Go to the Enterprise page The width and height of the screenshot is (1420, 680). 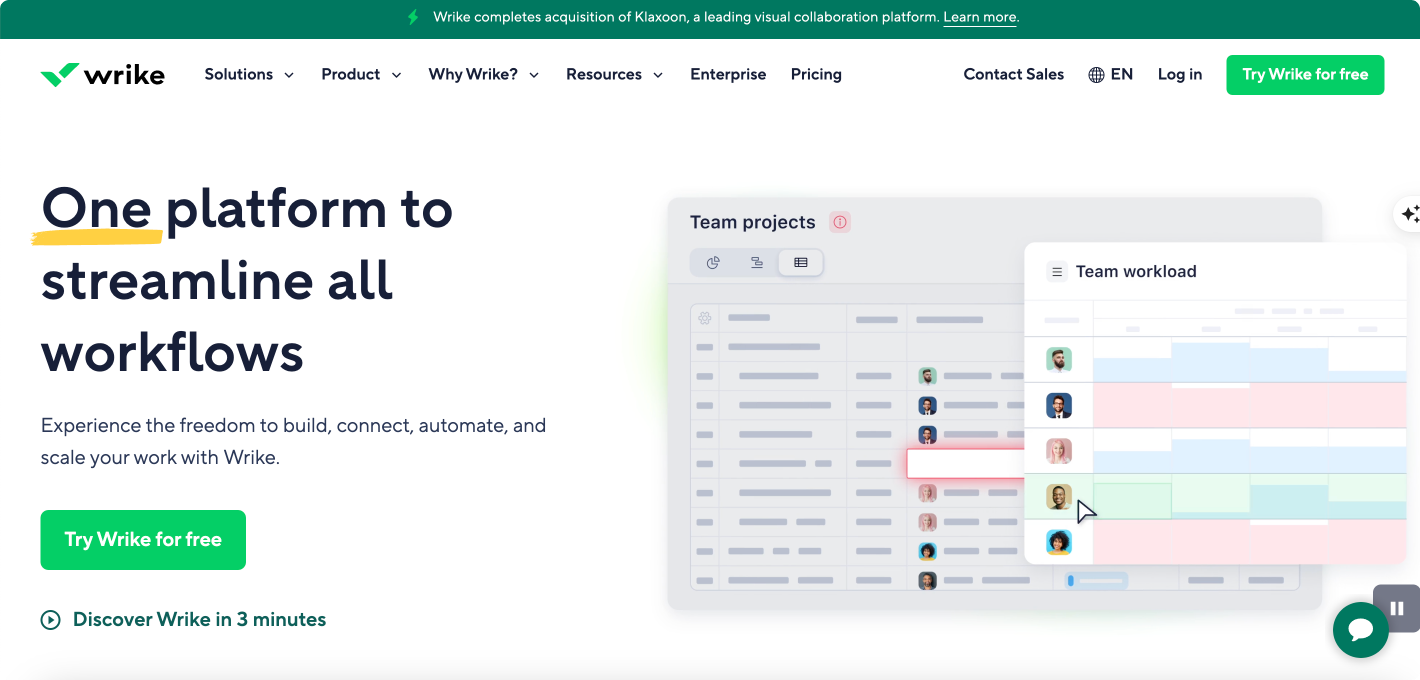tap(728, 74)
